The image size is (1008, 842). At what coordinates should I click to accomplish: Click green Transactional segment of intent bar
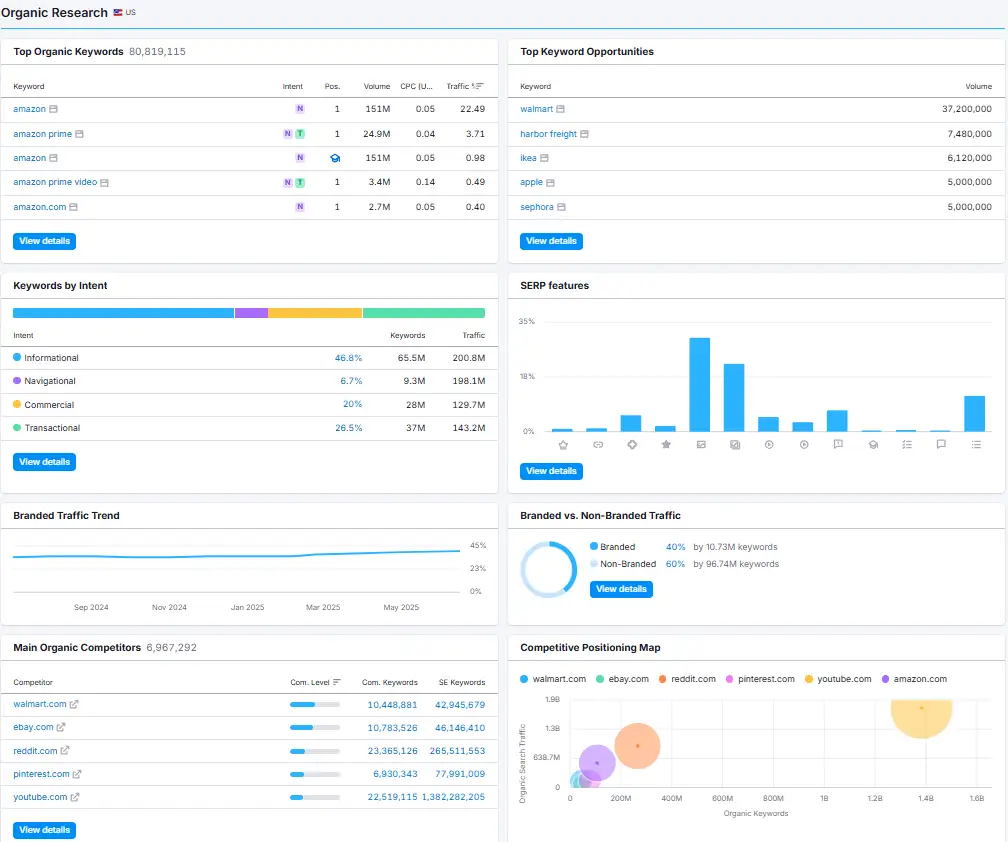(x=424, y=313)
